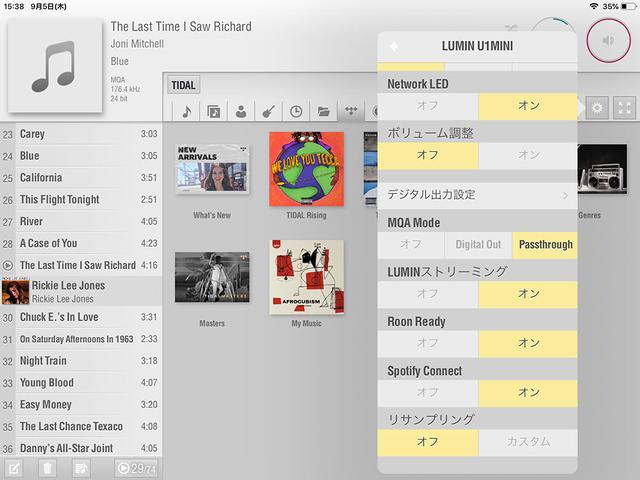The height and width of the screenshot is (480, 640).
Task: Open the Albums browse icon
Action: (213, 111)
